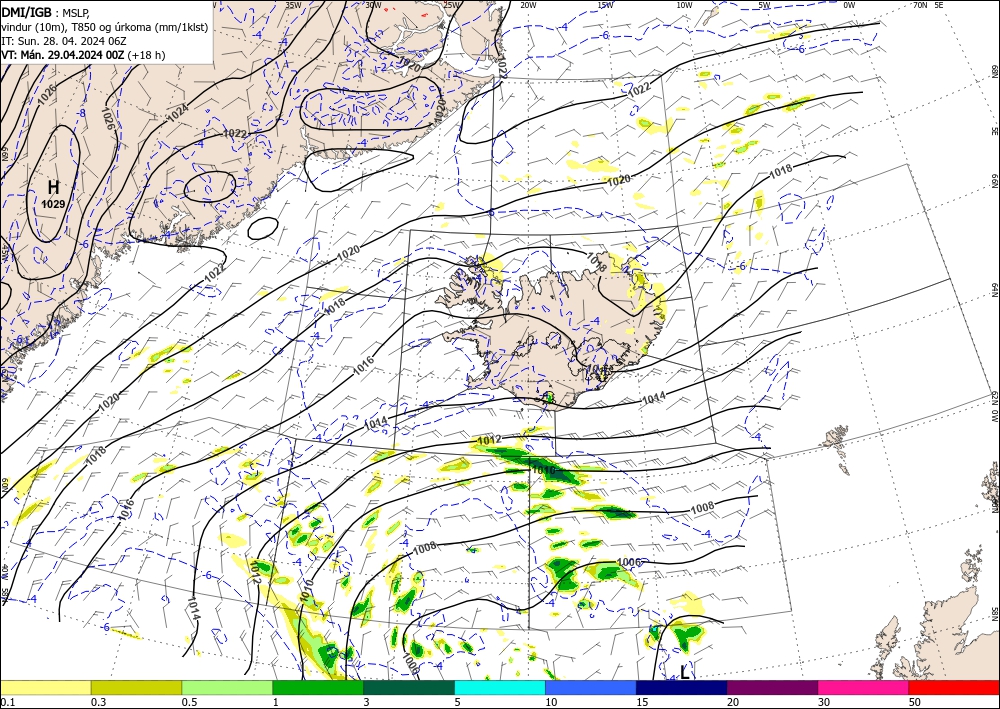Click the 5W longitude label
This screenshot has height=709, width=1000.
(765, 5)
